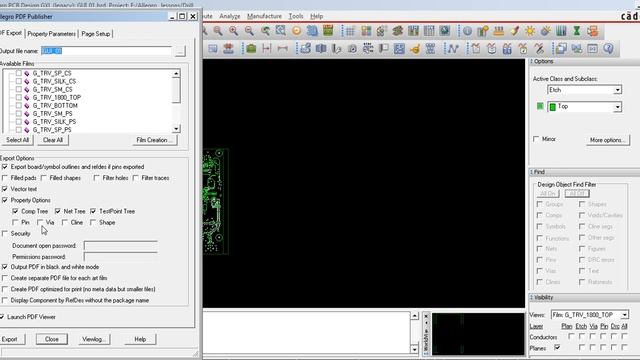
Task: Toggle the Vector text checkbox
Action: (x=5, y=189)
